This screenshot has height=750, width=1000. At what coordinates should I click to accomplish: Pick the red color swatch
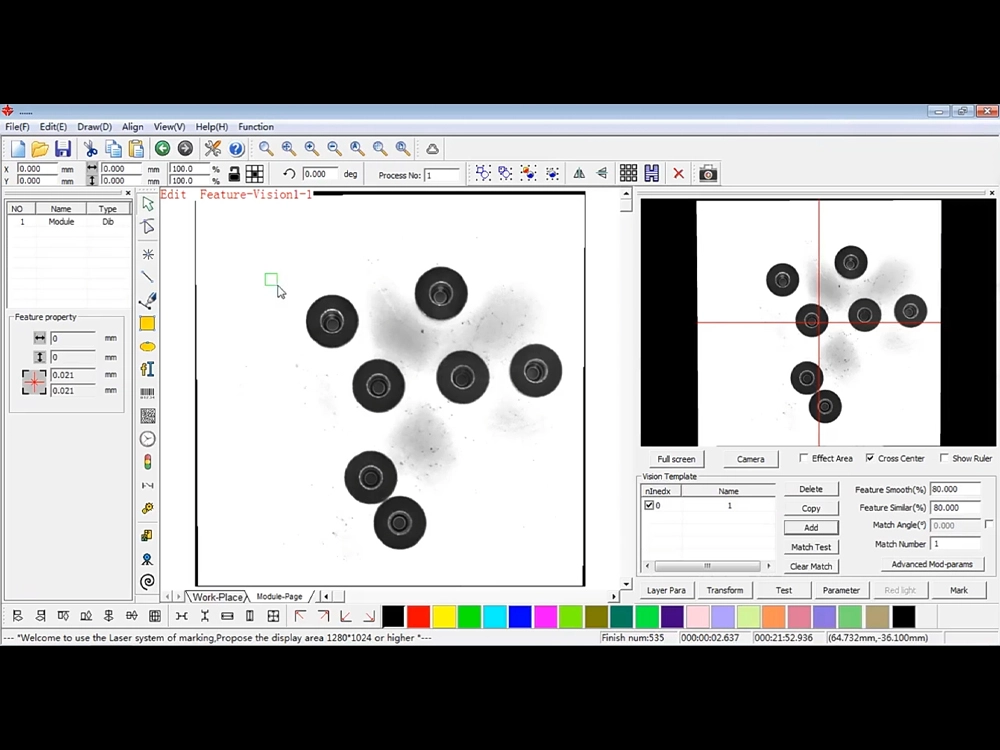419,616
